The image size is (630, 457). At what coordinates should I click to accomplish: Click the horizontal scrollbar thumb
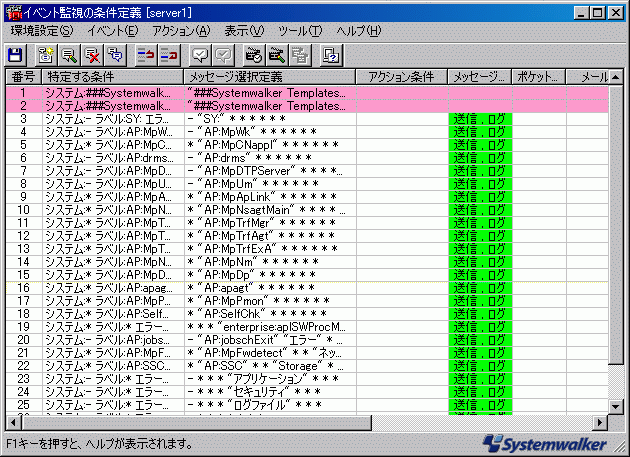pos(196,422)
